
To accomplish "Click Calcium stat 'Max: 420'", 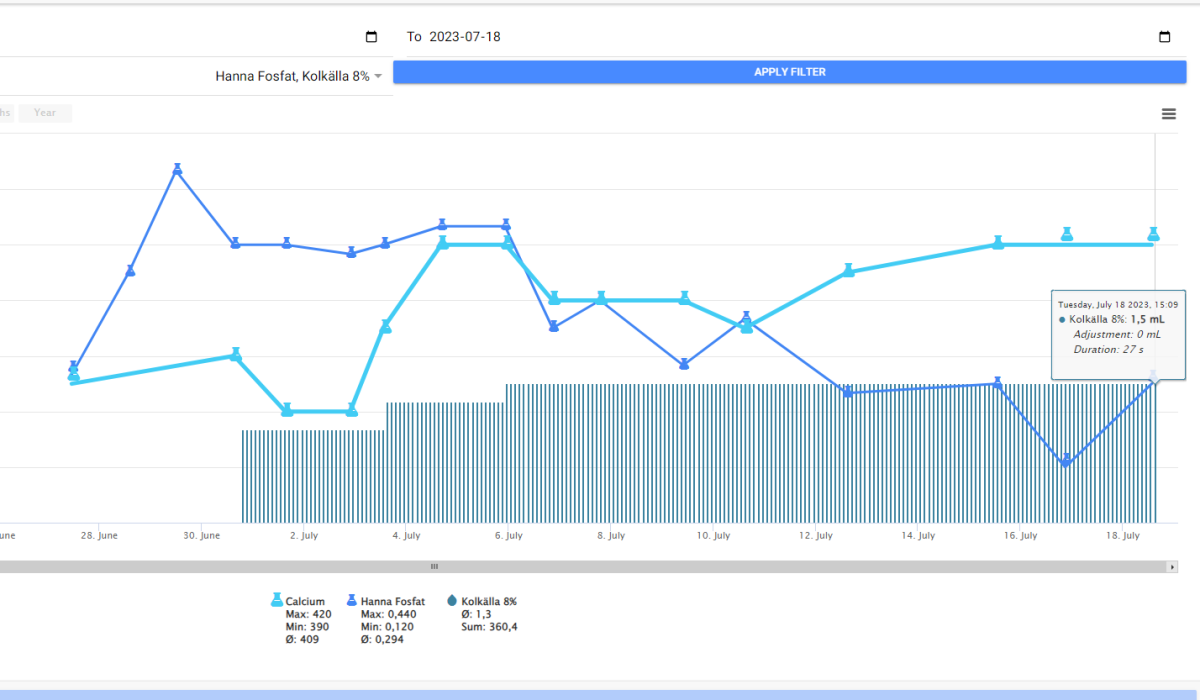I will pyautogui.click(x=308, y=614).
